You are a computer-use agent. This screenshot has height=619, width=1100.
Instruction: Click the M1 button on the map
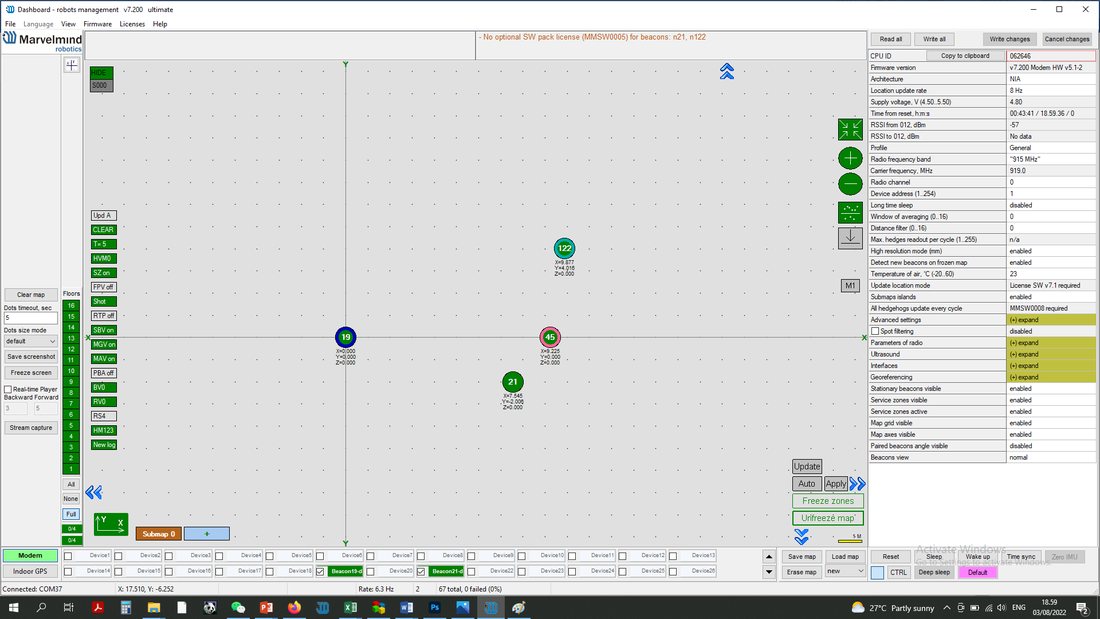[850, 286]
